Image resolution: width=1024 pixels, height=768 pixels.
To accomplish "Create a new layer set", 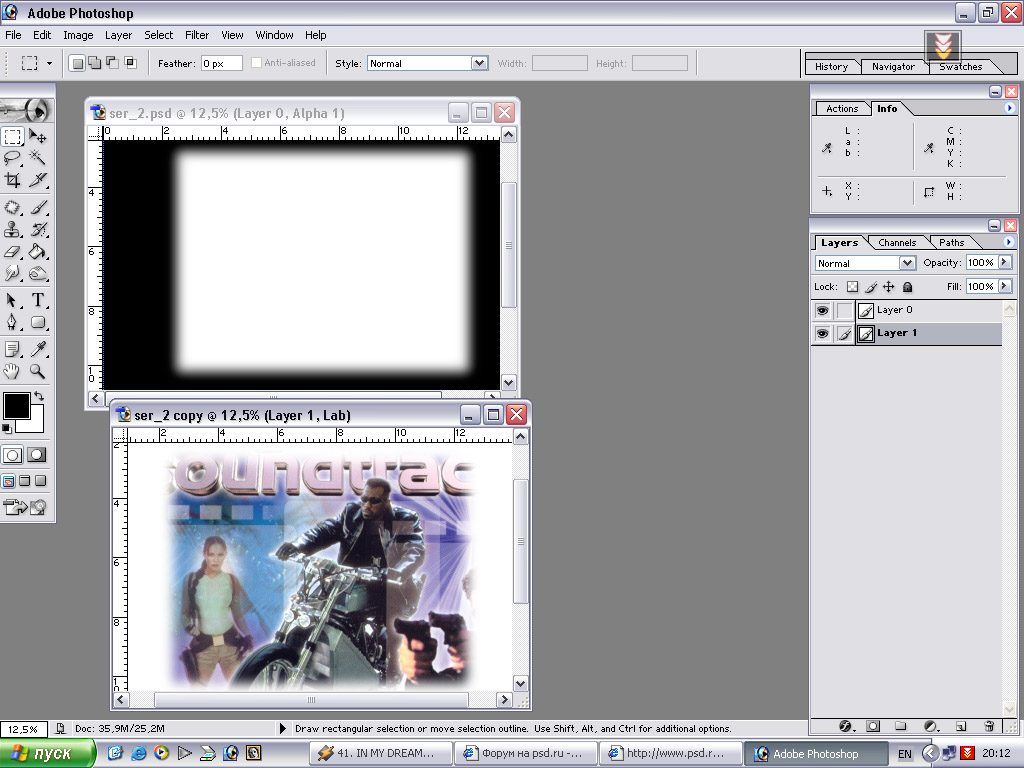I will coord(901,726).
